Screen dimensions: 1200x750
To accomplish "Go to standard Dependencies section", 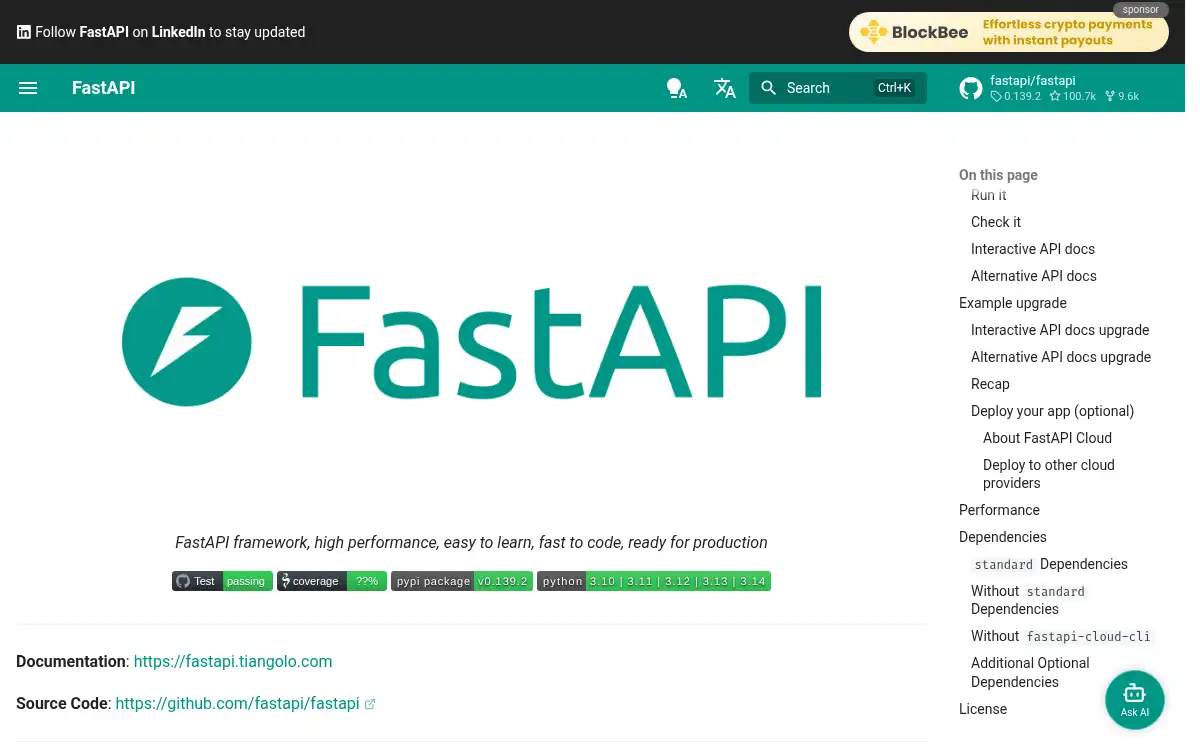I will click(x=1049, y=564).
